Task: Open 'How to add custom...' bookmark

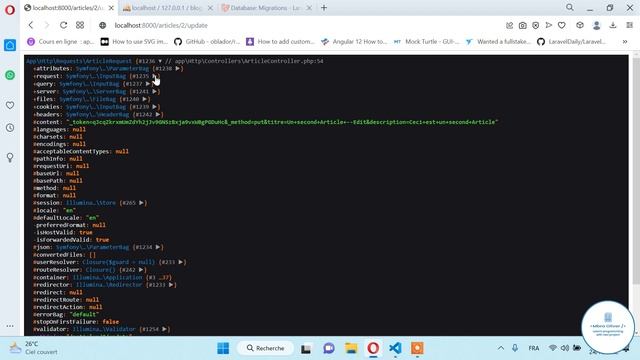Action: pyautogui.click(x=280, y=42)
